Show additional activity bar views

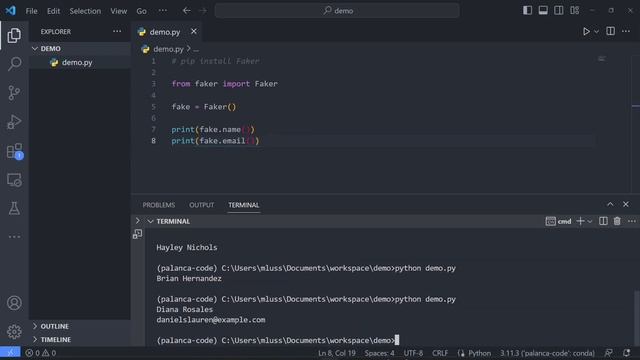click(x=14, y=237)
